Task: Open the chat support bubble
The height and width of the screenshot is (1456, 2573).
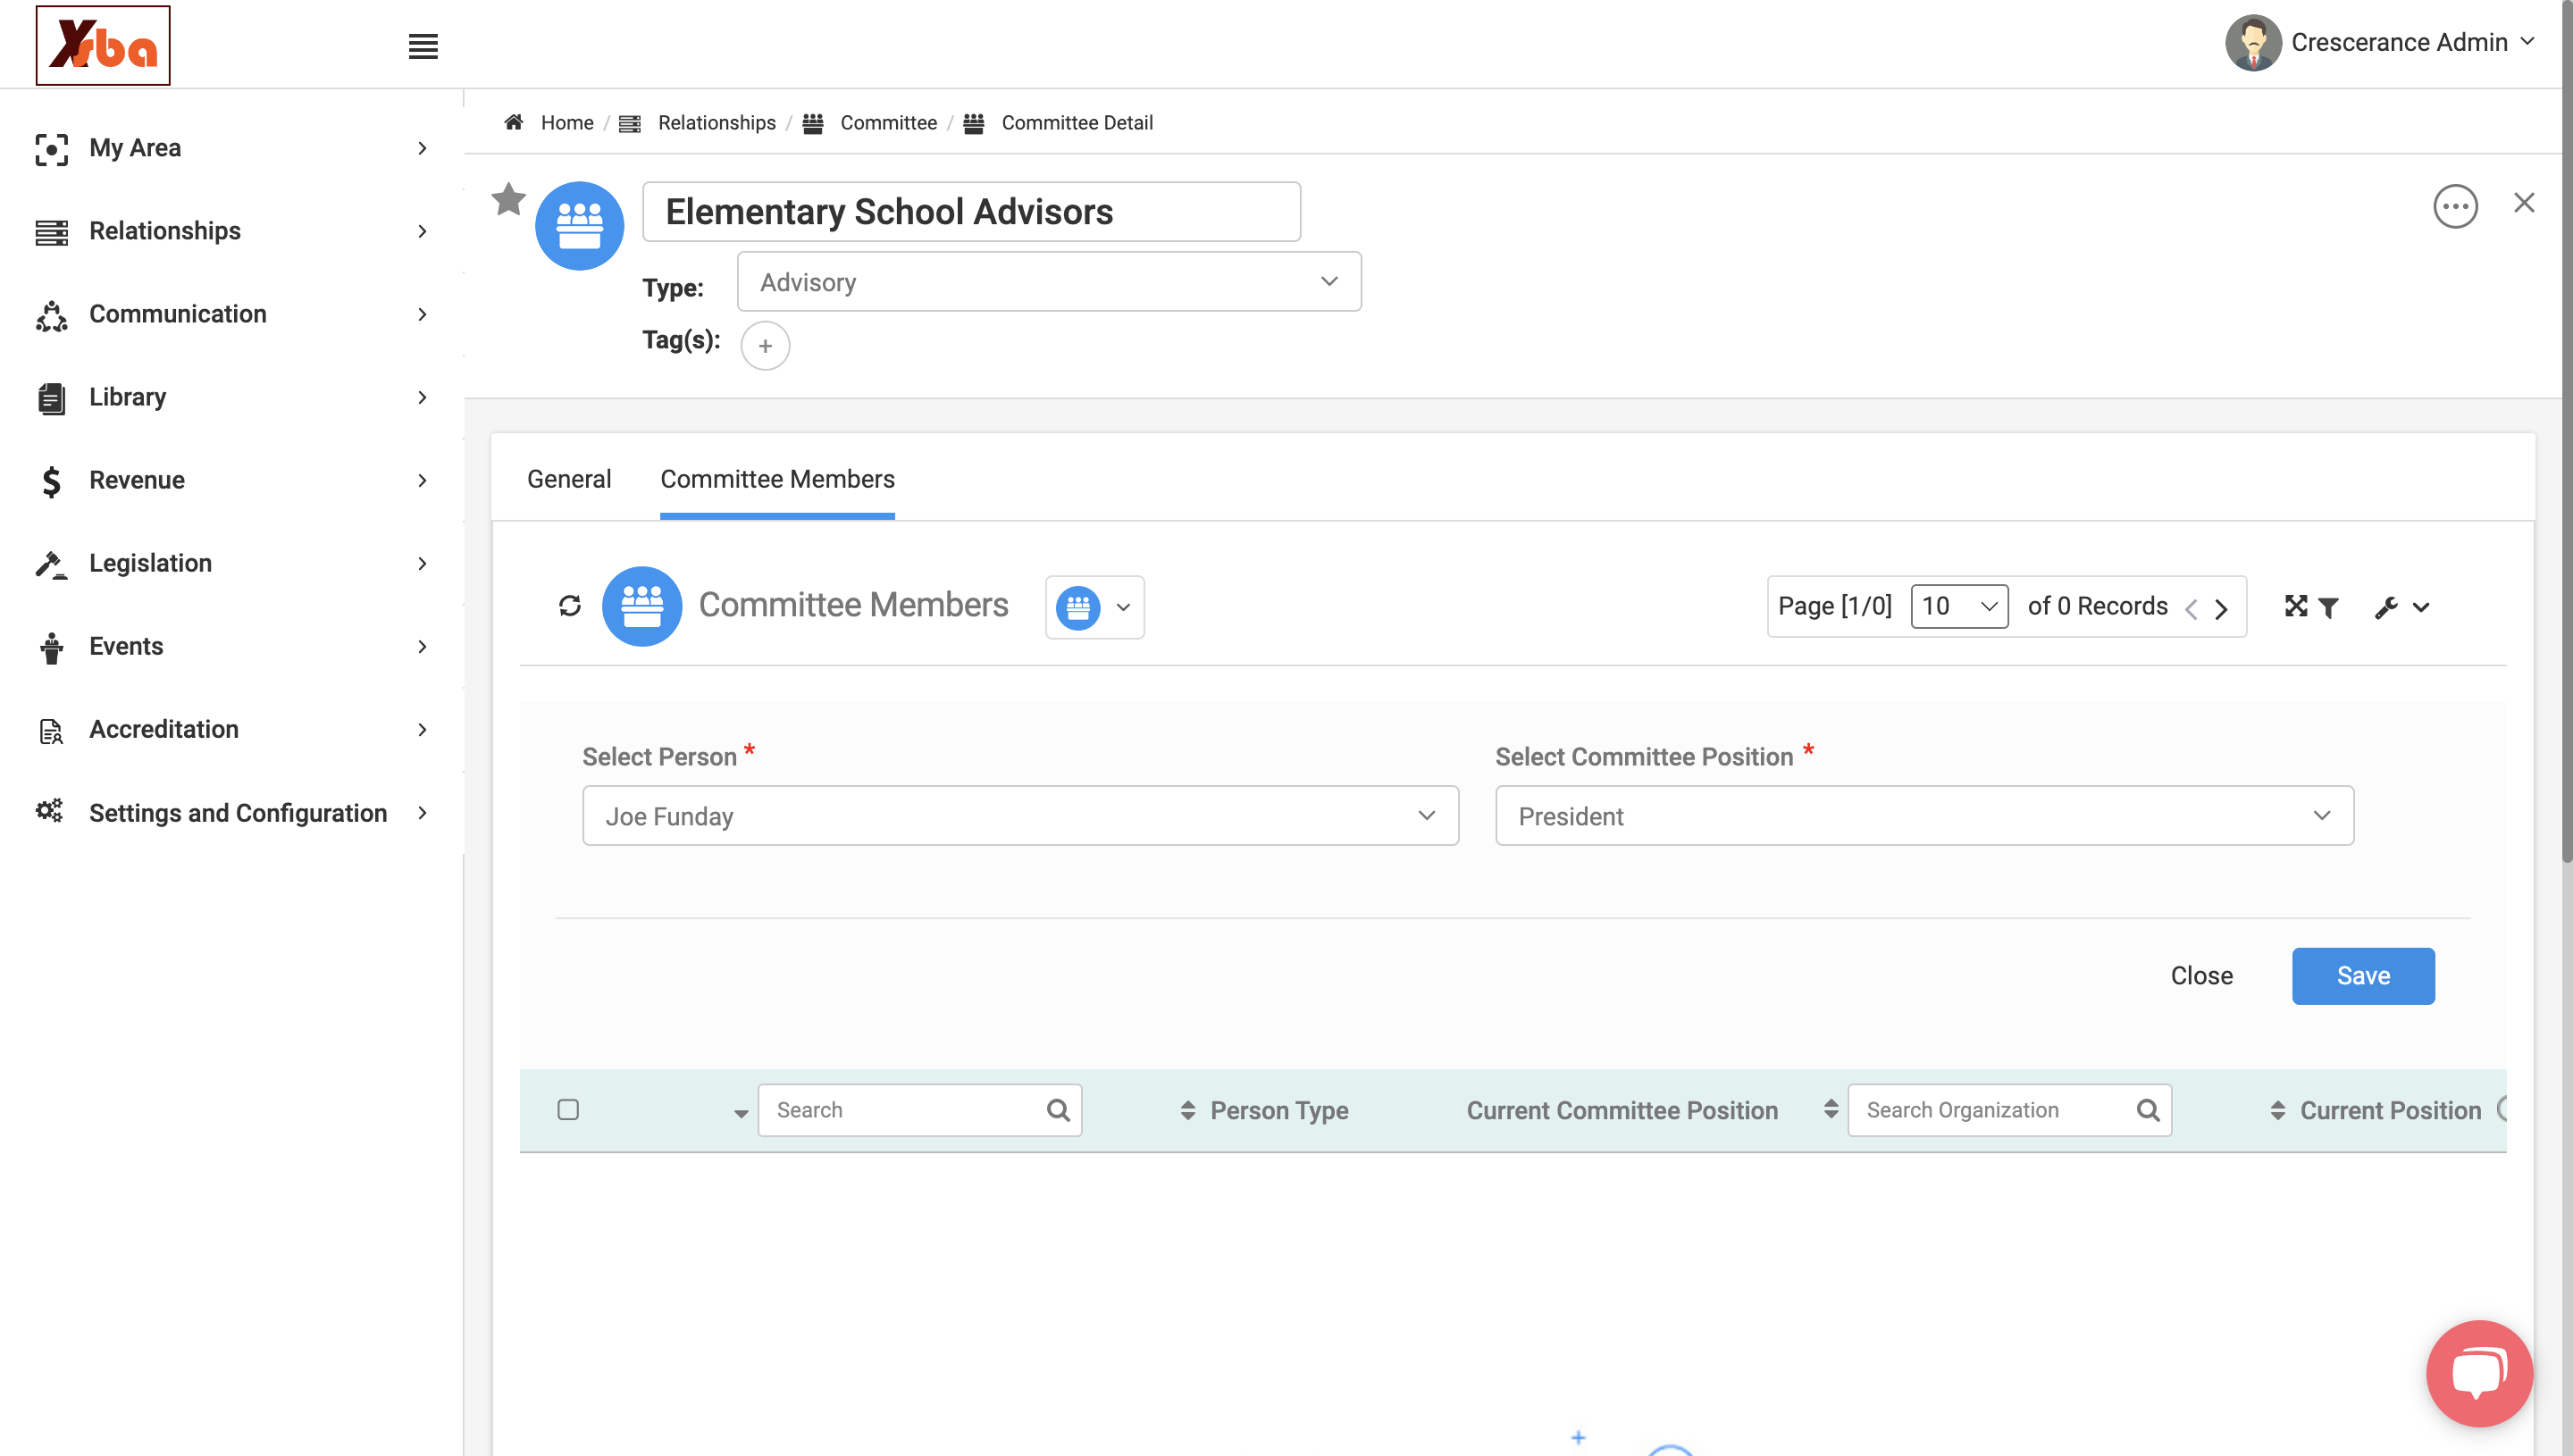Action: [x=2478, y=1373]
